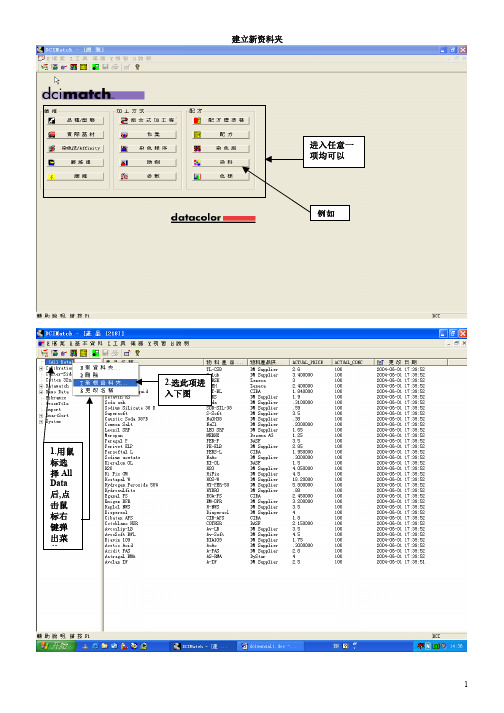The height and width of the screenshot is (713, 504).
Task: Click the 更改日期 column header
Action: click(x=411, y=362)
